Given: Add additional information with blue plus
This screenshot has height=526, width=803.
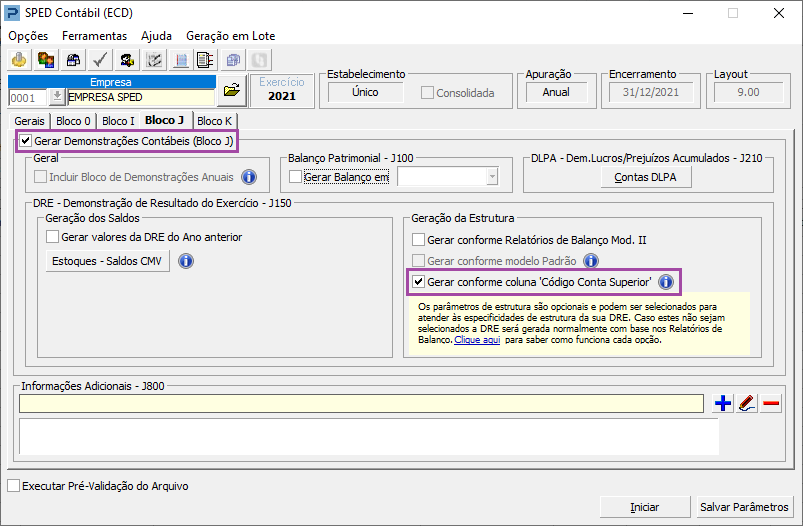Looking at the screenshot, I should coord(723,404).
